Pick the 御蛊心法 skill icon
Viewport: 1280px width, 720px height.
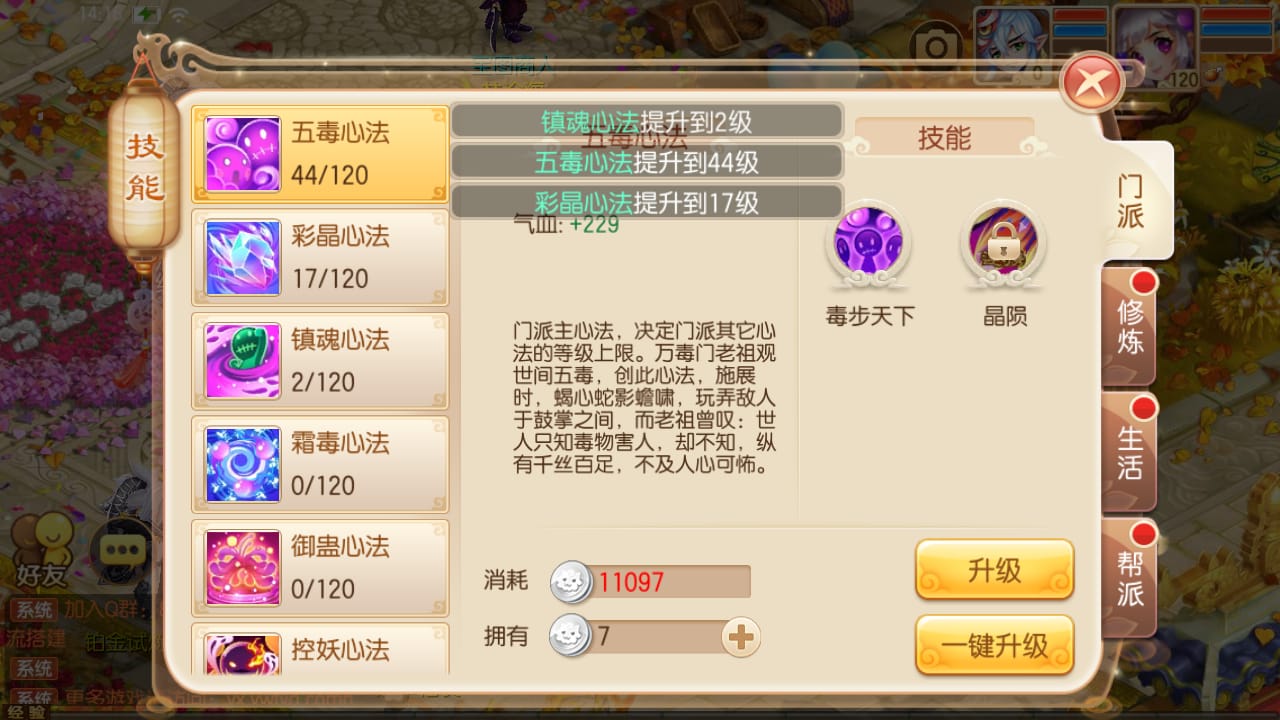(243, 568)
